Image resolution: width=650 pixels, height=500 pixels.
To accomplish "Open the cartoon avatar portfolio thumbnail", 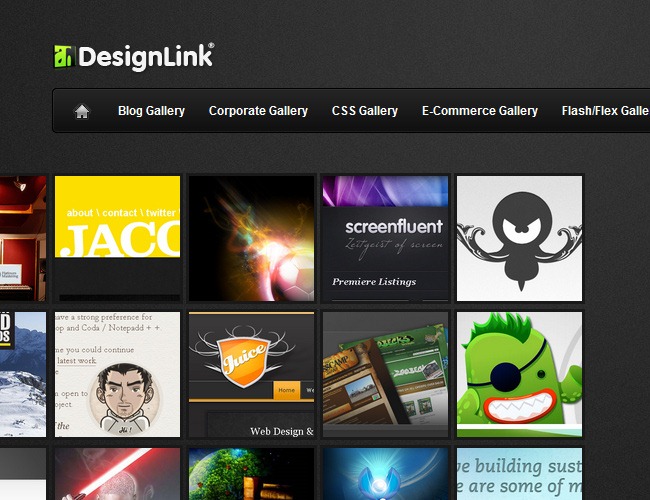I will click(x=117, y=374).
